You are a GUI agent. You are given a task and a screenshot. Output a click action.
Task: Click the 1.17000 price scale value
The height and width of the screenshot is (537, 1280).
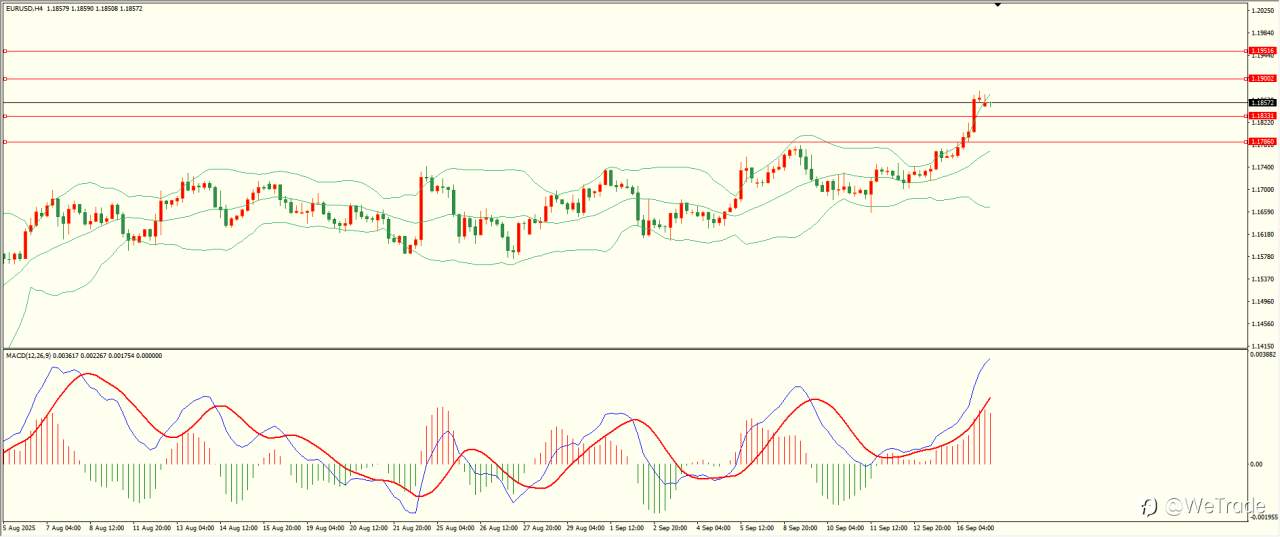click(x=1263, y=189)
